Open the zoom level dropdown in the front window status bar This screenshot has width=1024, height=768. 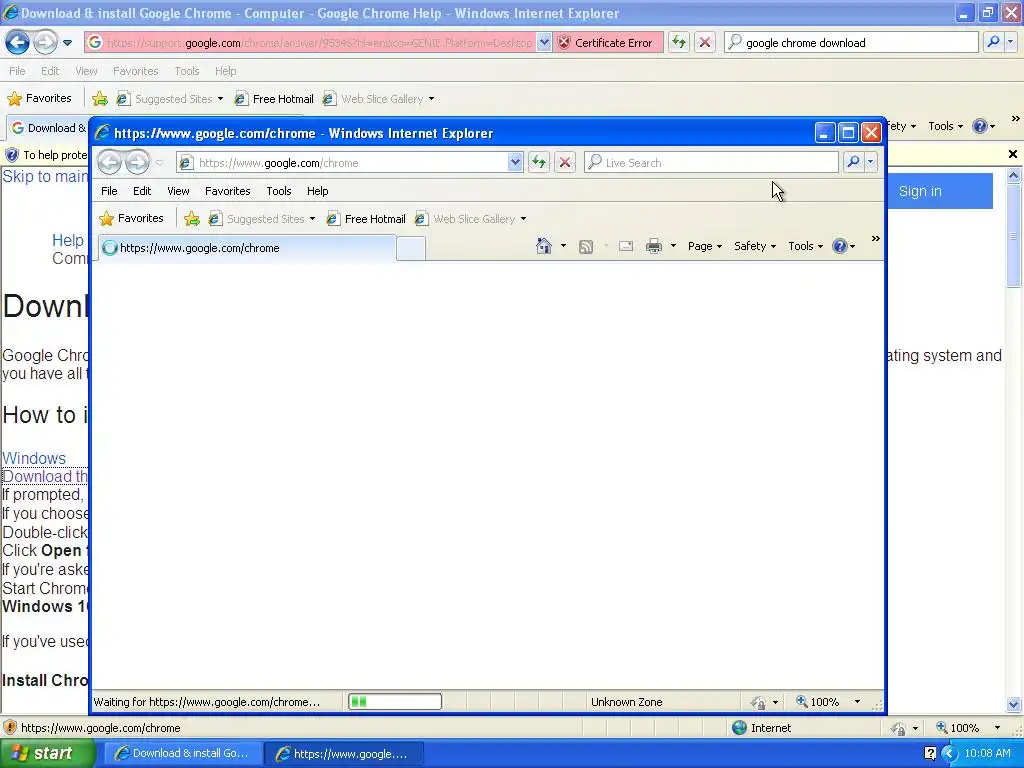(x=857, y=702)
